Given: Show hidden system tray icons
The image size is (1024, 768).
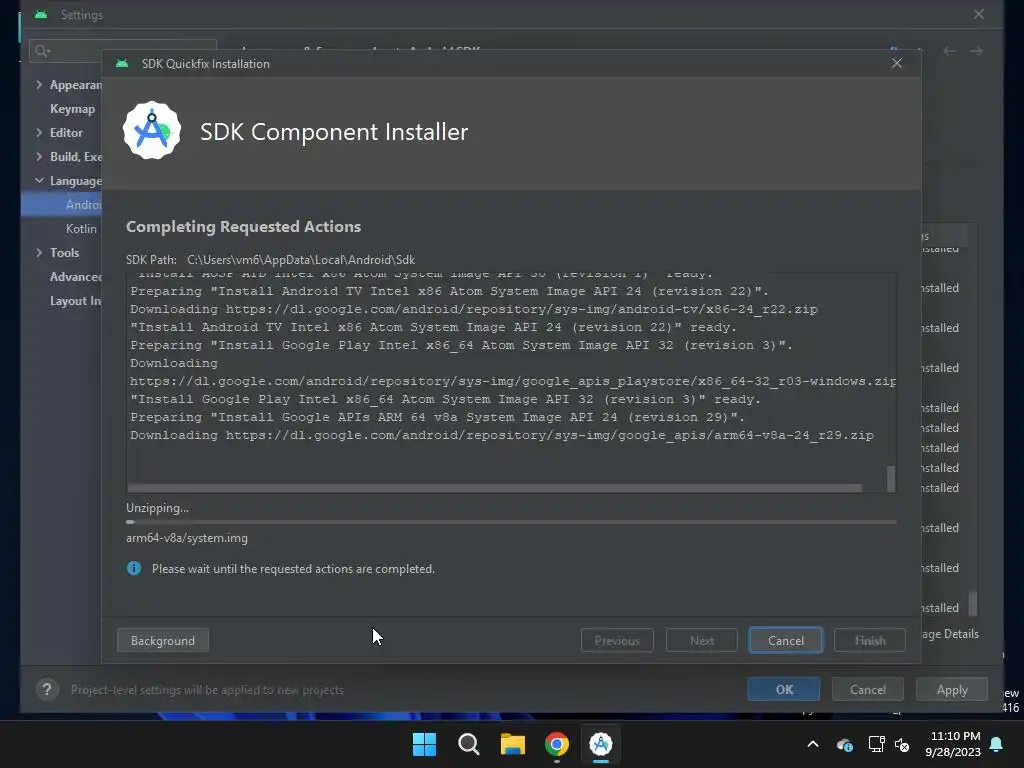Looking at the screenshot, I should tap(813, 744).
